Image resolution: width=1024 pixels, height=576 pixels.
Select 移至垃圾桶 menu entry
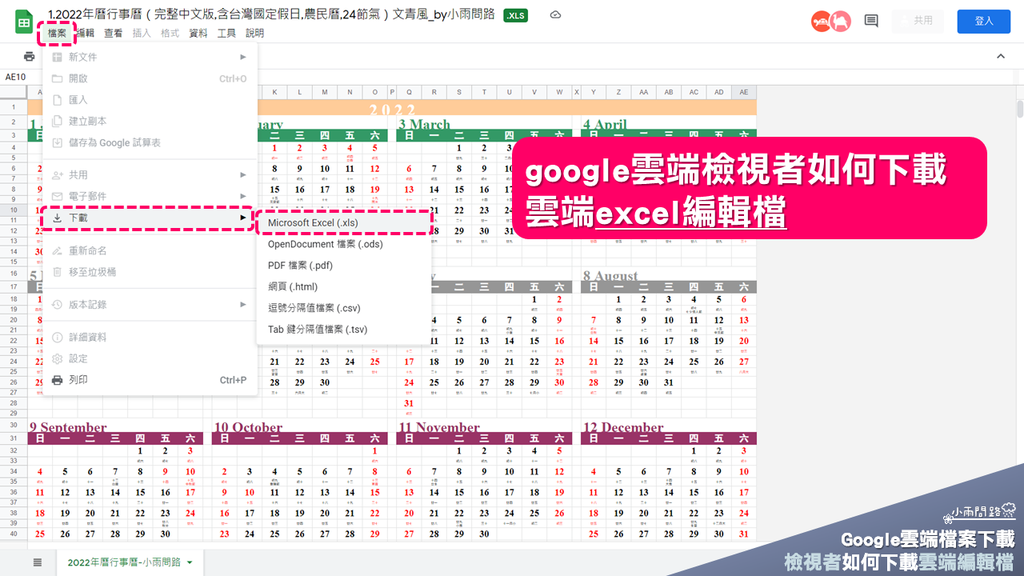tap(150, 272)
